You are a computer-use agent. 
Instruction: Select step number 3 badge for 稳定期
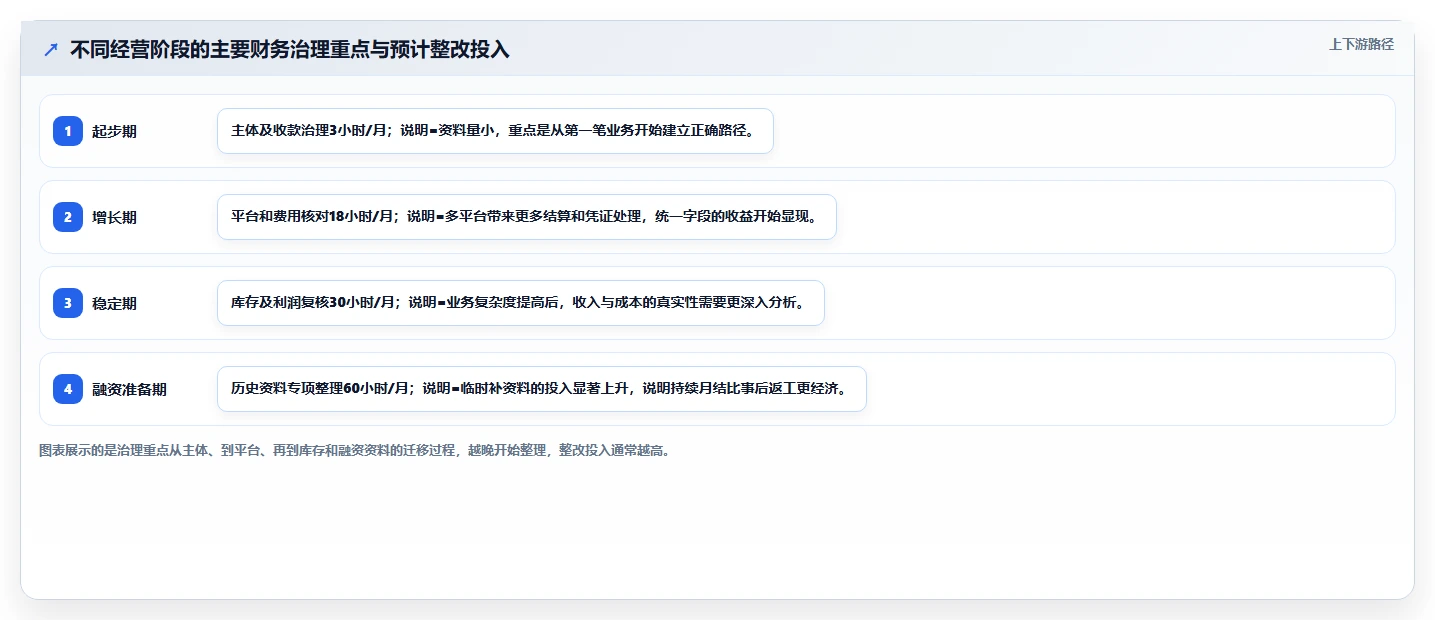[68, 303]
